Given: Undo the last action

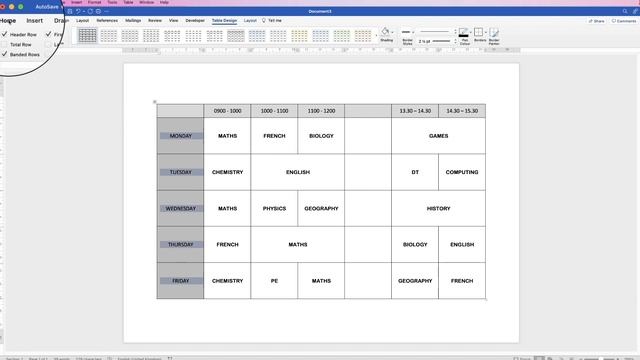Looking at the screenshot, I should click(x=78, y=11).
